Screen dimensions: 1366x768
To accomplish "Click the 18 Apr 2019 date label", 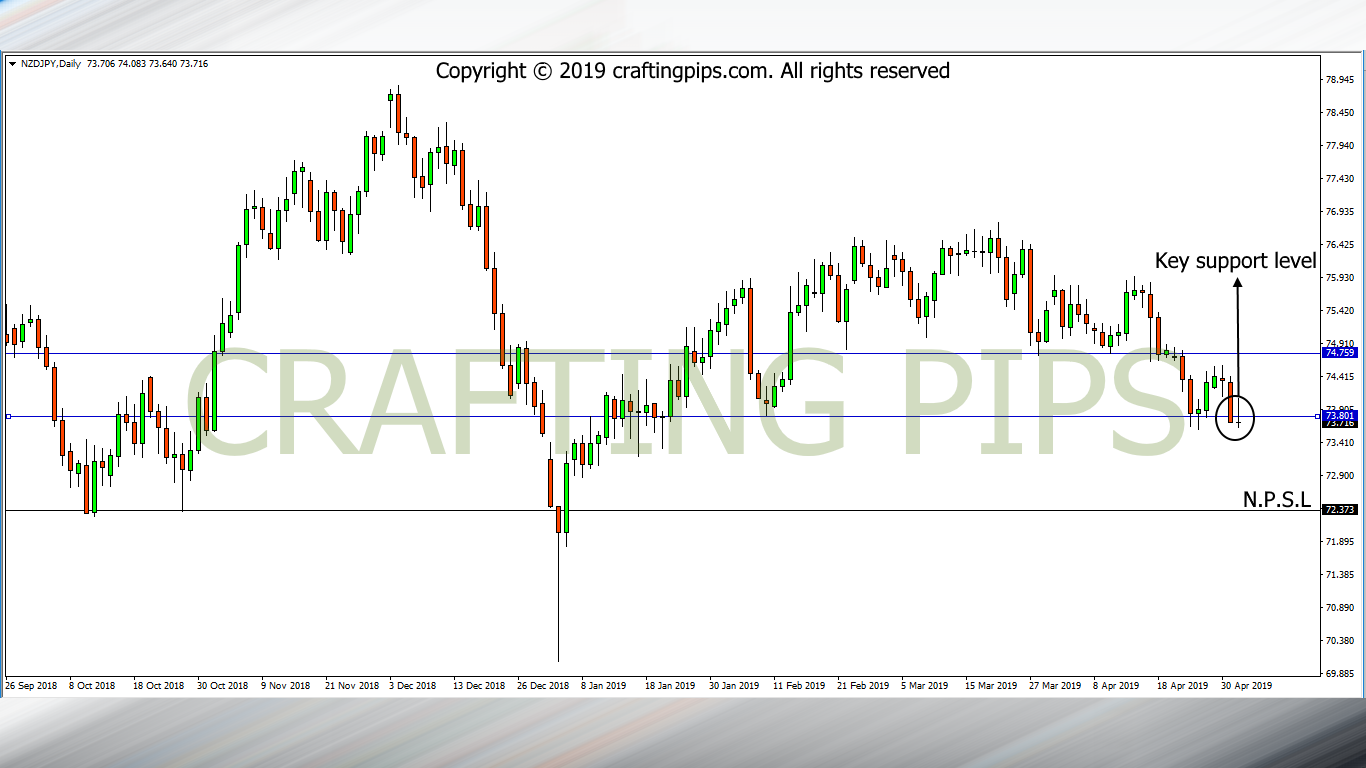I will (x=1183, y=686).
